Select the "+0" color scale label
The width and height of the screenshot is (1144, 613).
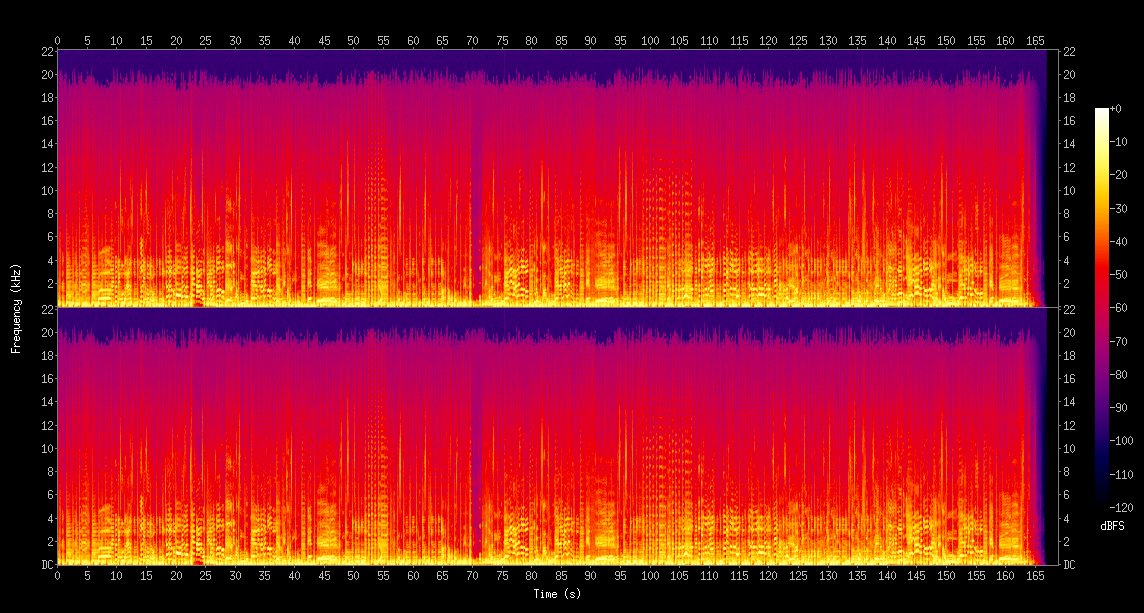click(x=1116, y=109)
